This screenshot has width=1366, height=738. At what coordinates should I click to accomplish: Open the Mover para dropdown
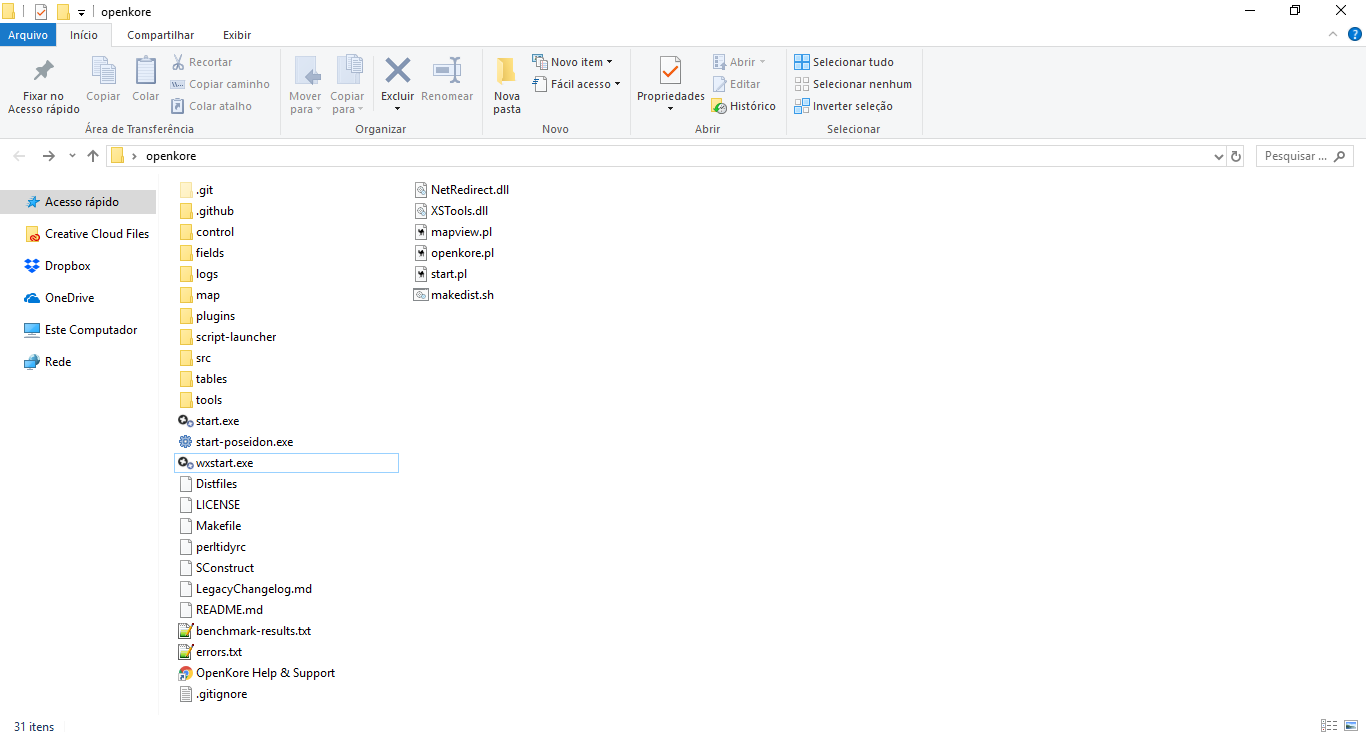(x=306, y=85)
